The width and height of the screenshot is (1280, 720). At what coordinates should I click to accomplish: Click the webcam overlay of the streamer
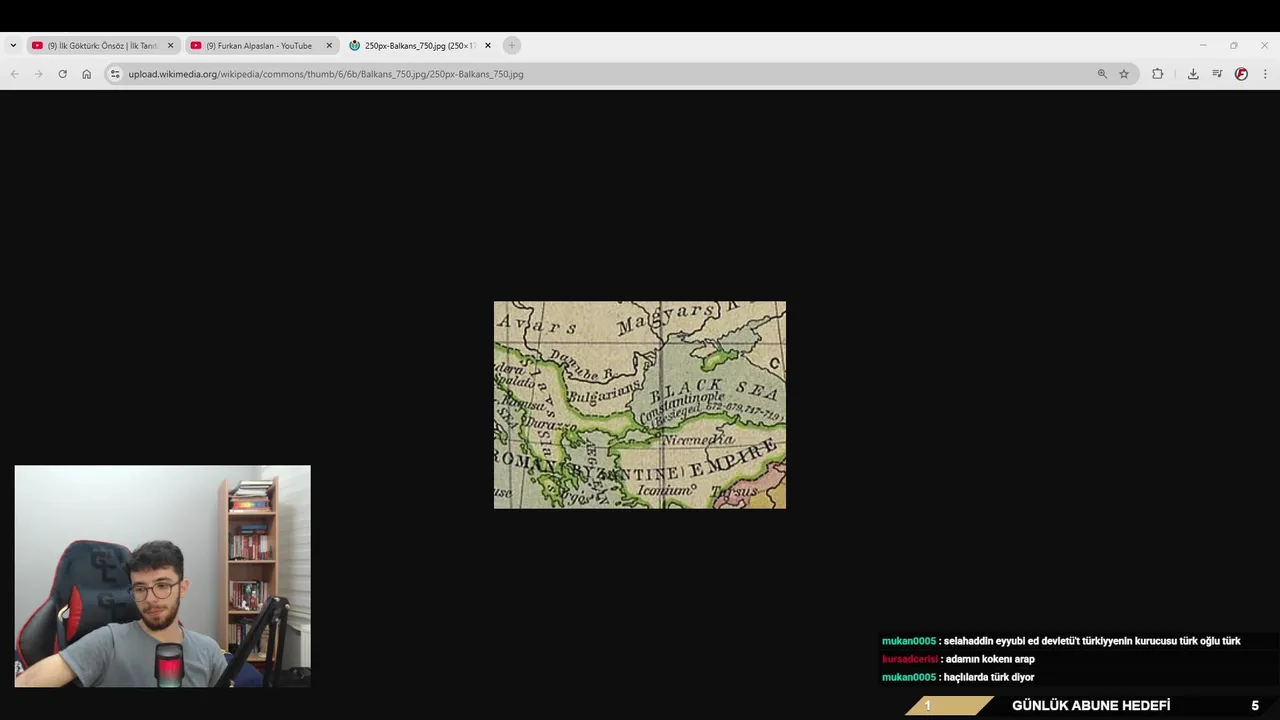pyautogui.click(x=163, y=576)
